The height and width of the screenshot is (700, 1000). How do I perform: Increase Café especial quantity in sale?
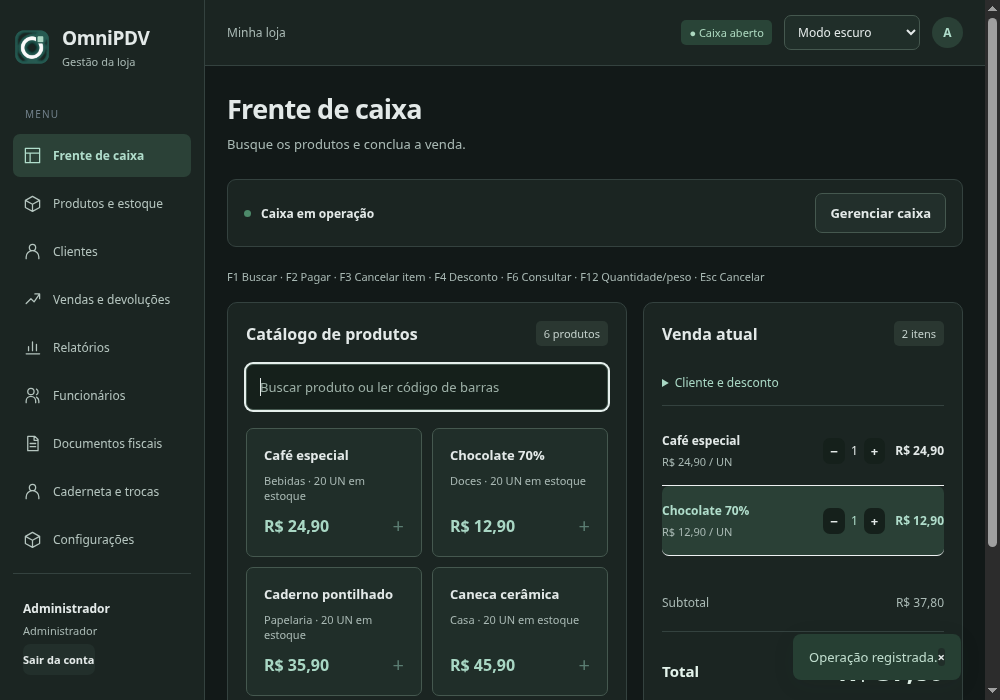(874, 451)
